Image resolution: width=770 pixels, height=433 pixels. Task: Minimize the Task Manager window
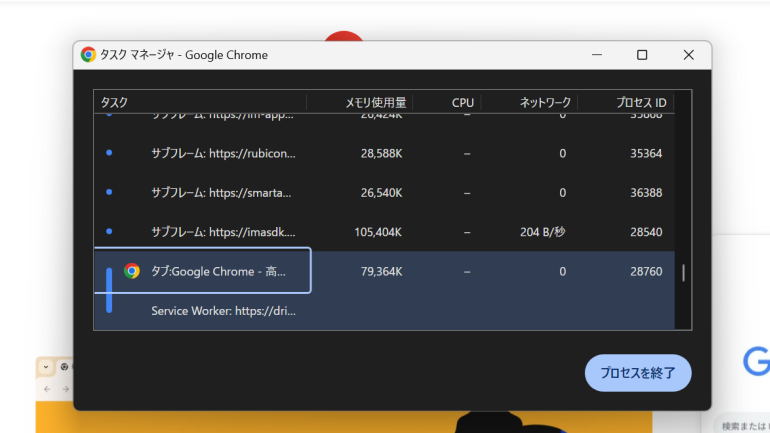(x=597, y=55)
